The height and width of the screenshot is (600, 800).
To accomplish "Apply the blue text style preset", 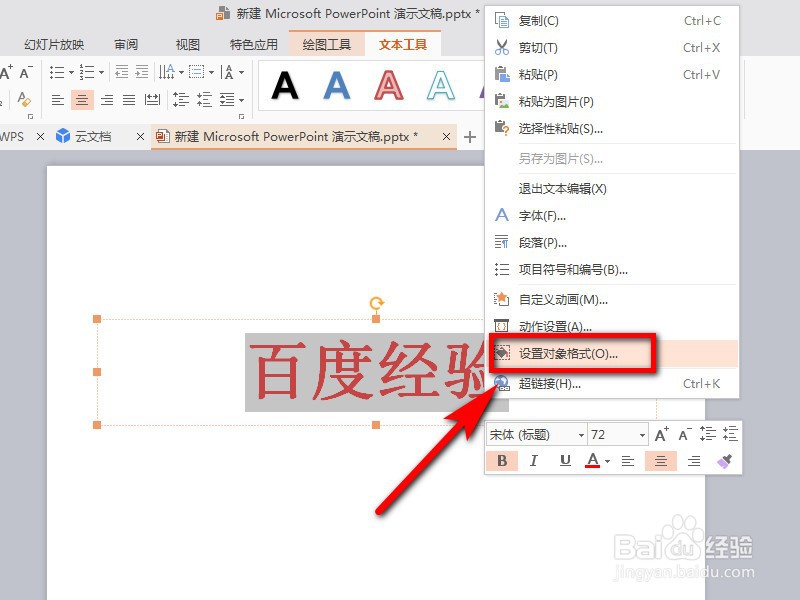I will [337, 85].
